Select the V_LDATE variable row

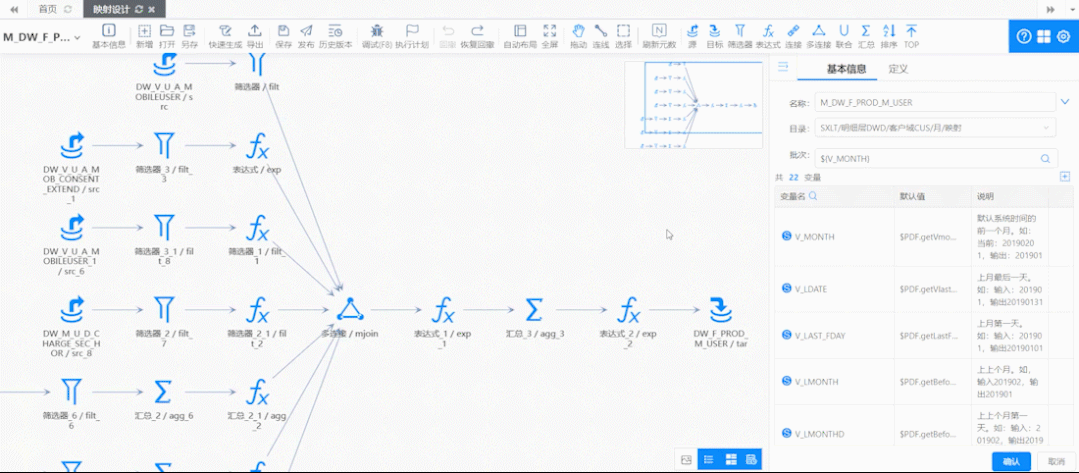pyautogui.click(x=922, y=288)
